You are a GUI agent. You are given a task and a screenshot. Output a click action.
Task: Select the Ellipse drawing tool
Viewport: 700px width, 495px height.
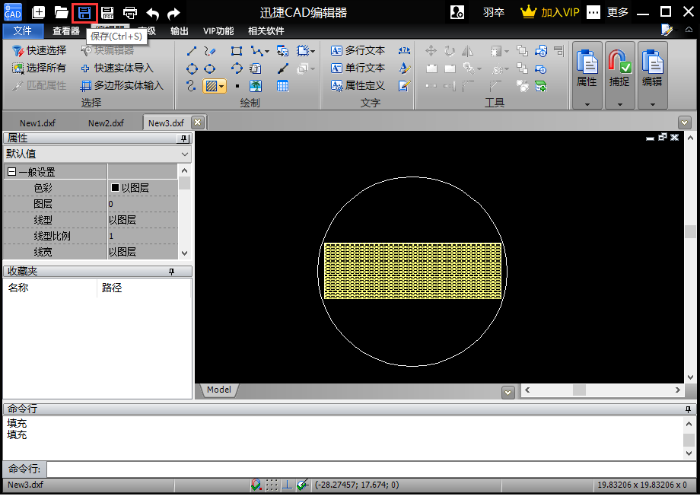(x=209, y=69)
